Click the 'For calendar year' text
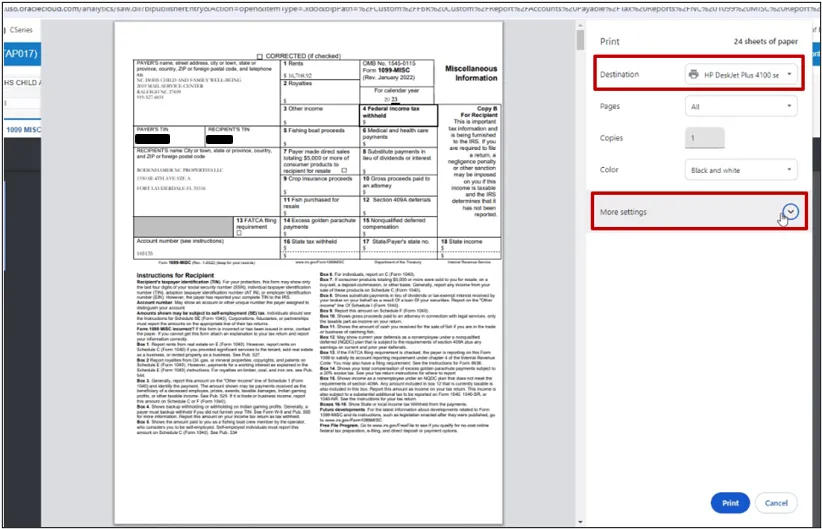Image resolution: width=822 pixels, height=529 pixels. click(x=396, y=90)
